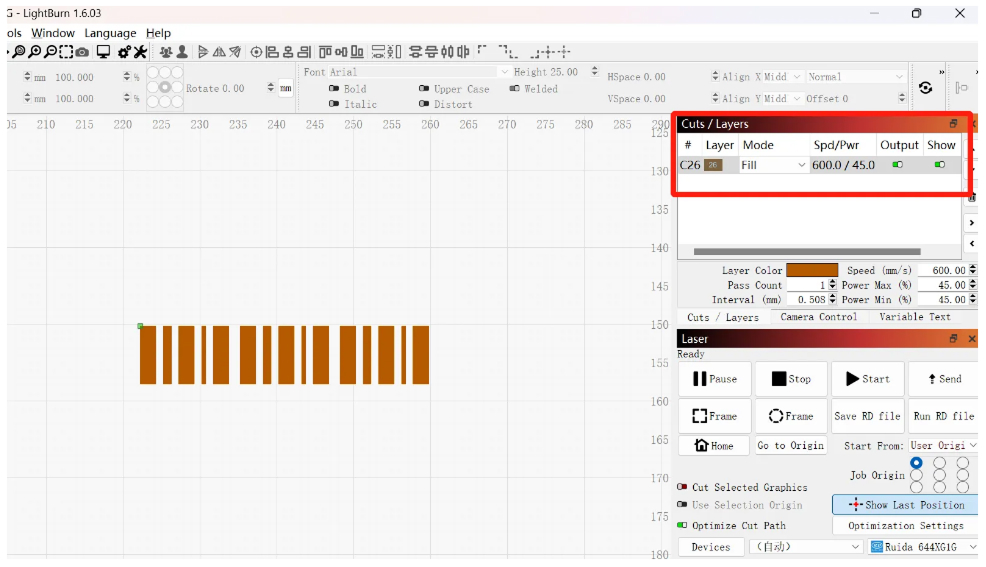
Task: Click the move to upper-right corner icon
Action: coord(504,50)
